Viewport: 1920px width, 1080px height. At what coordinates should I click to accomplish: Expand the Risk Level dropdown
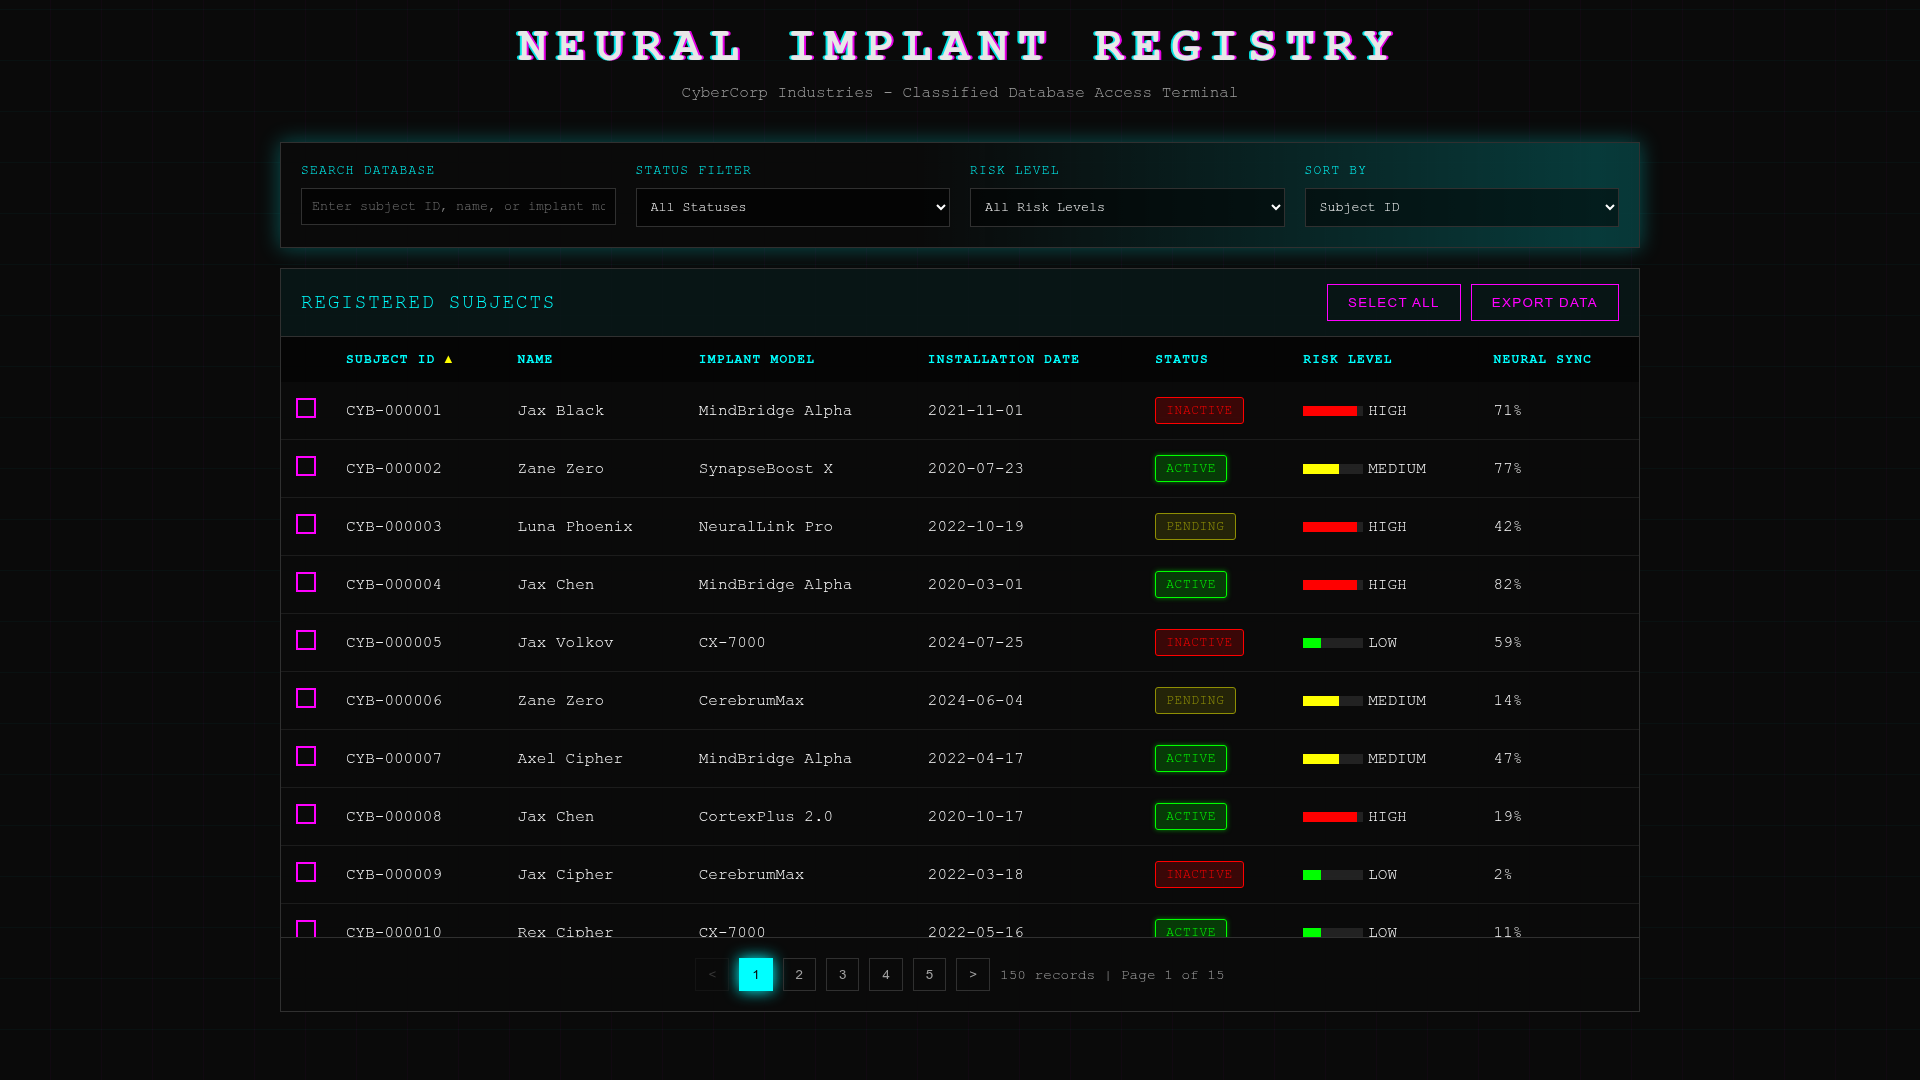coord(1126,208)
